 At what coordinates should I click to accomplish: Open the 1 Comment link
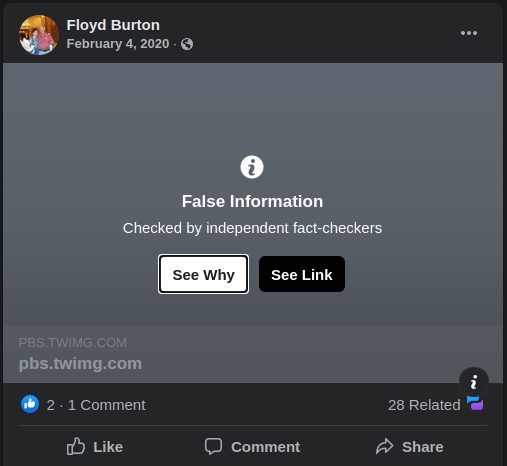tap(107, 405)
